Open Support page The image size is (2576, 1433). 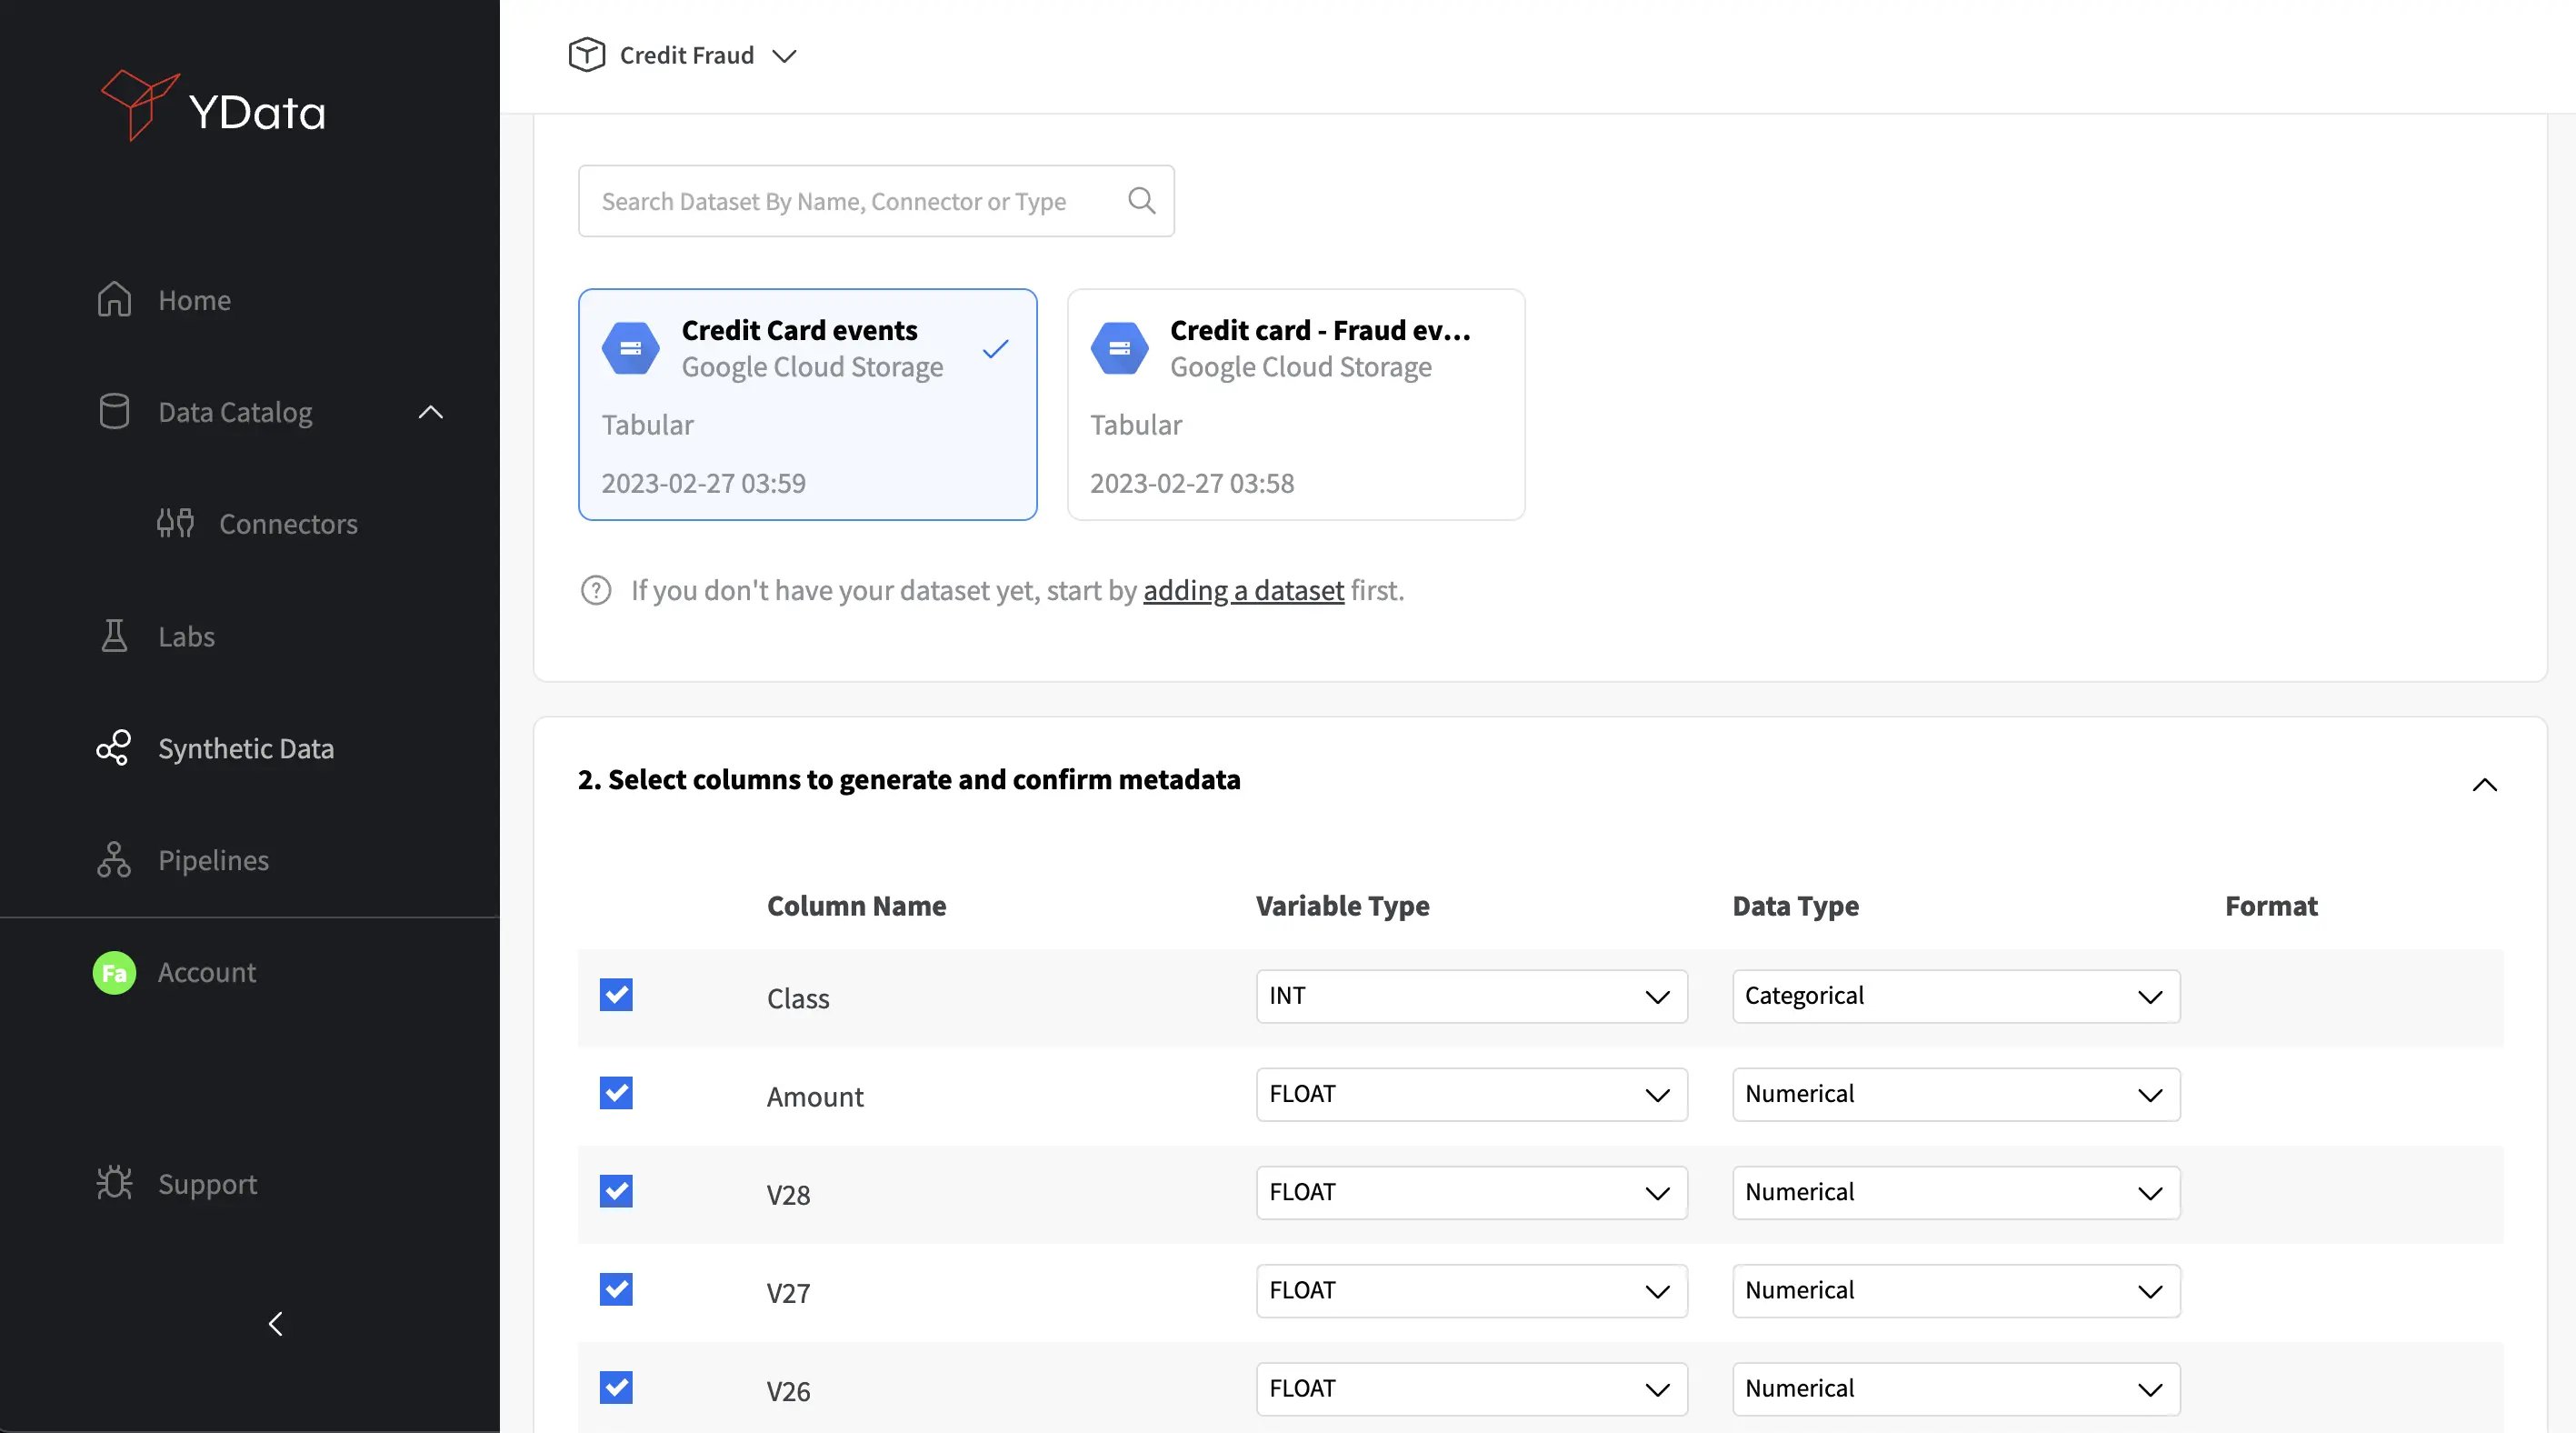(207, 1184)
